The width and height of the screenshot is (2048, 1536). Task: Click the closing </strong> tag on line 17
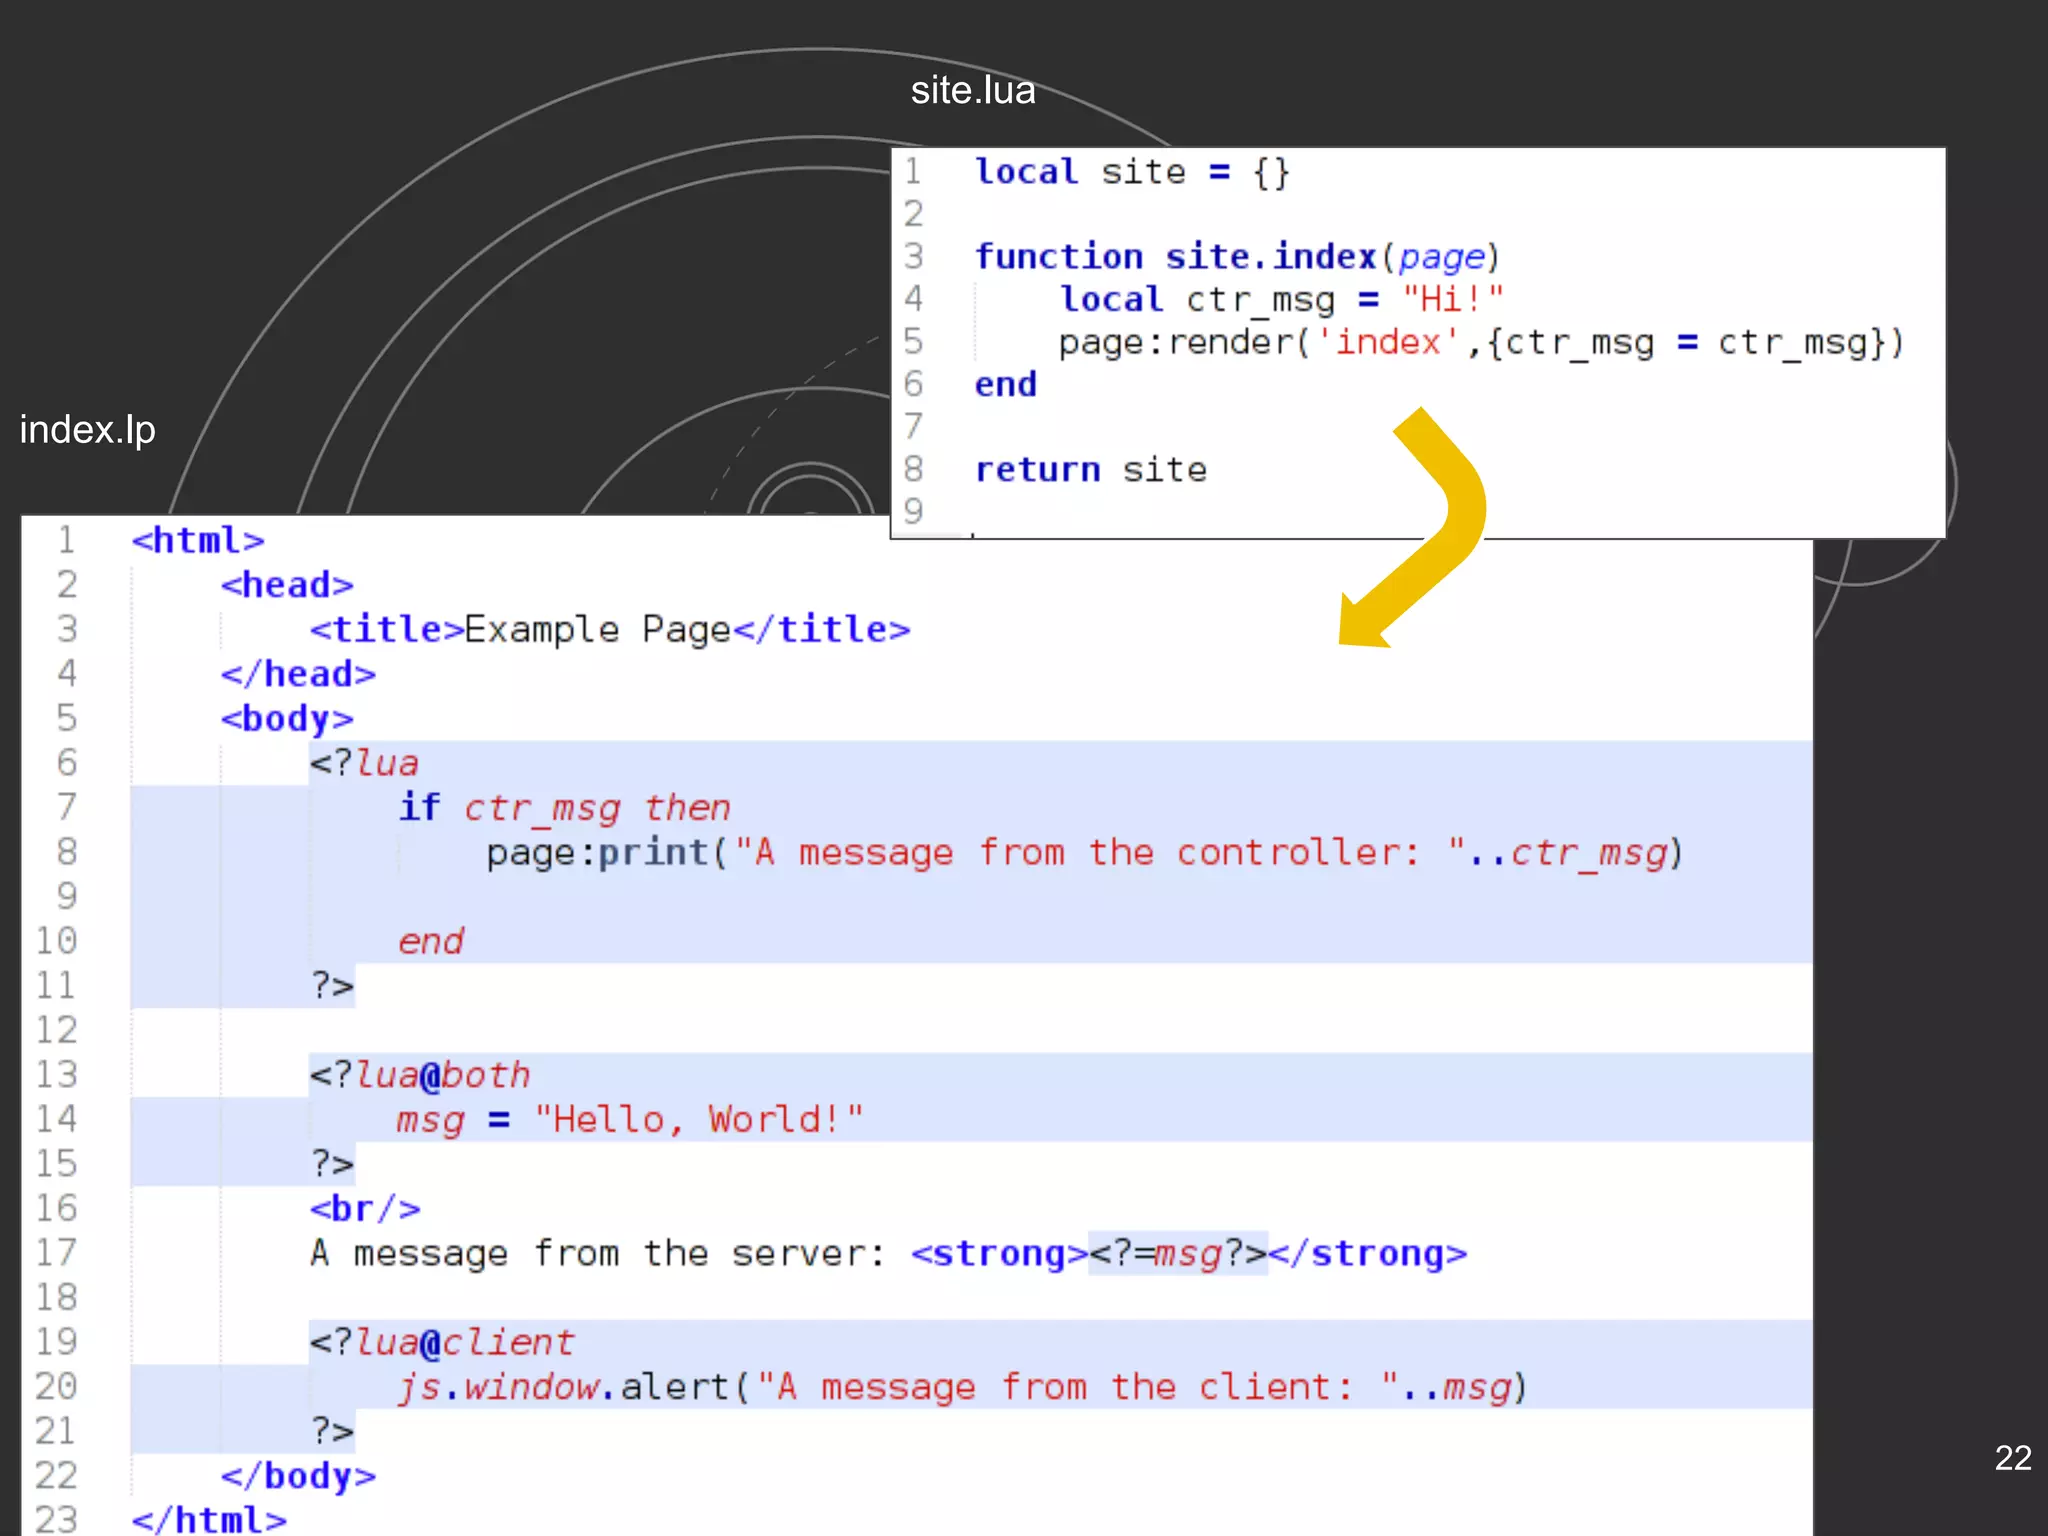pos(1368,1254)
